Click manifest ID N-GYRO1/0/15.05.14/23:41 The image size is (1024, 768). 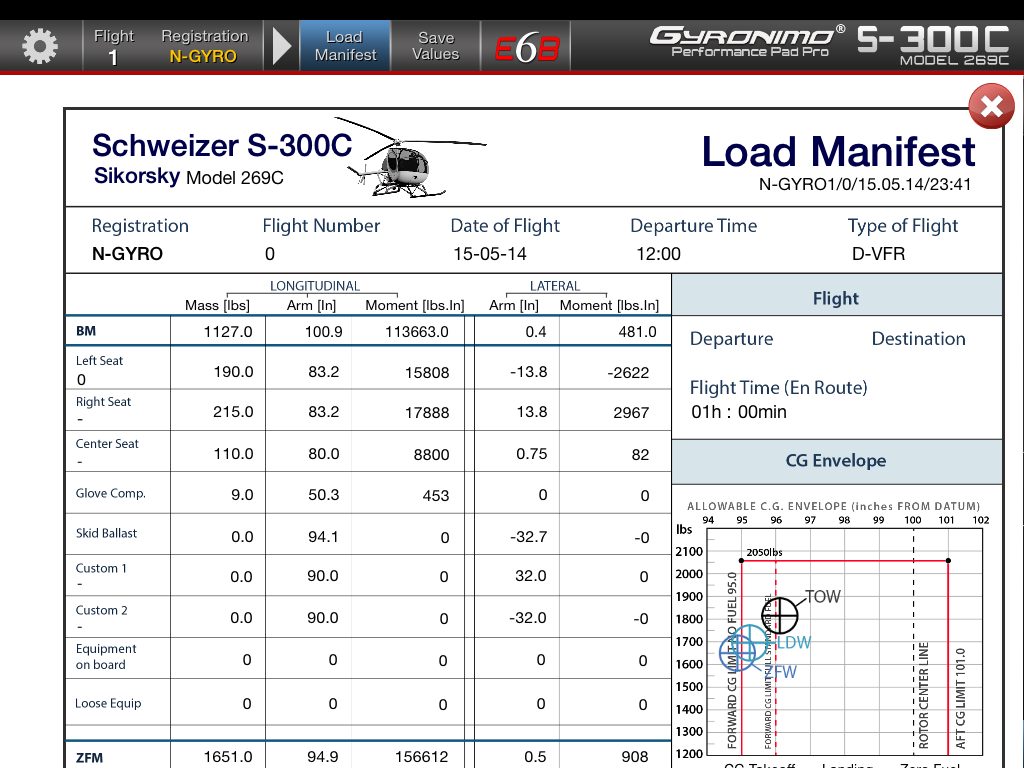(x=865, y=184)
